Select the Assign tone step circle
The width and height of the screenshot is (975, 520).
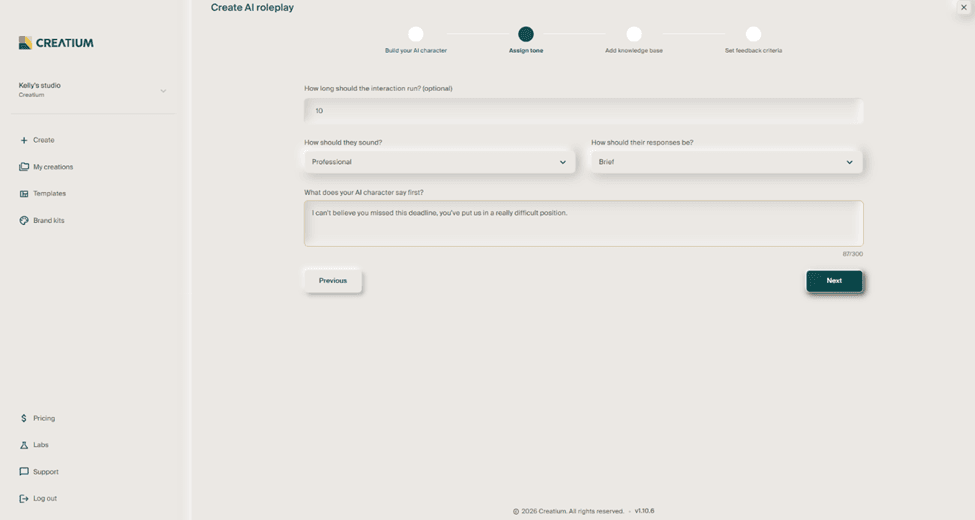click(526, 34)
